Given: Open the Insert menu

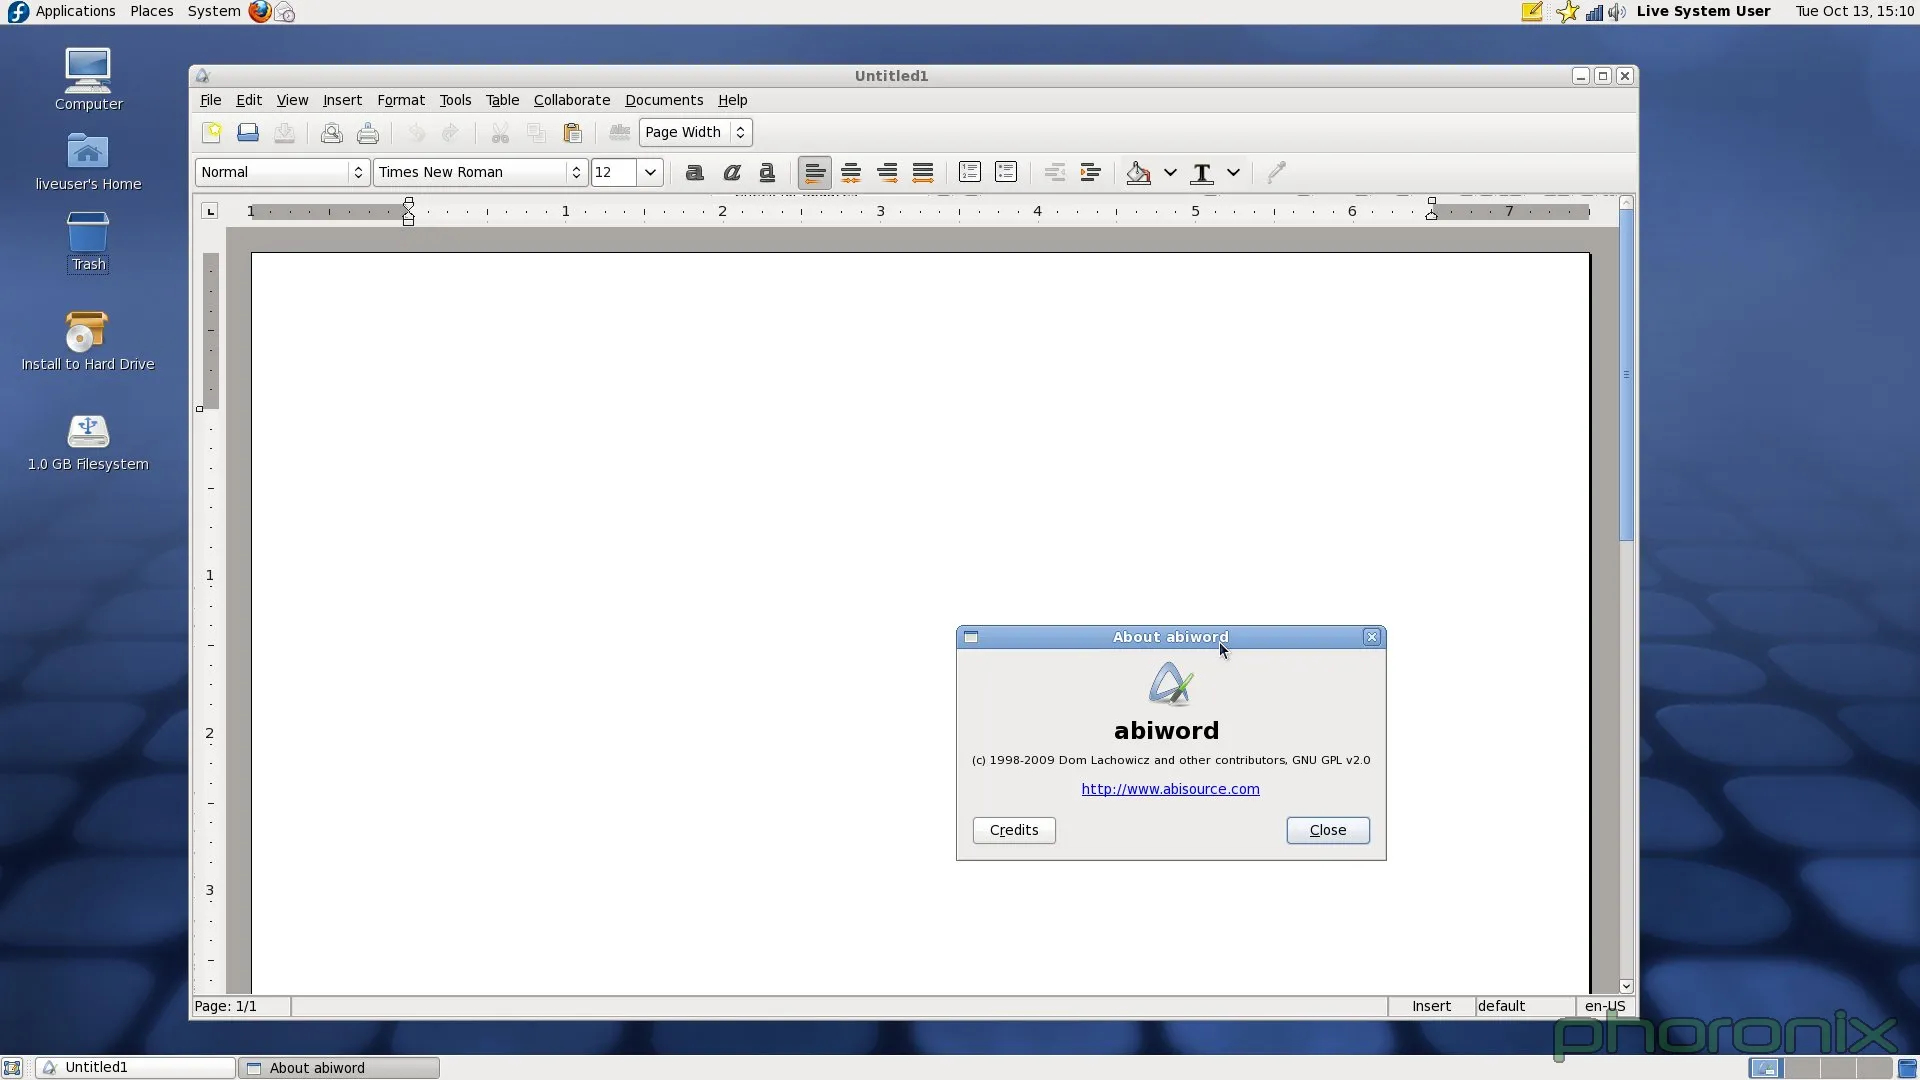Looking at the screenshot, I should click(342, 100).
